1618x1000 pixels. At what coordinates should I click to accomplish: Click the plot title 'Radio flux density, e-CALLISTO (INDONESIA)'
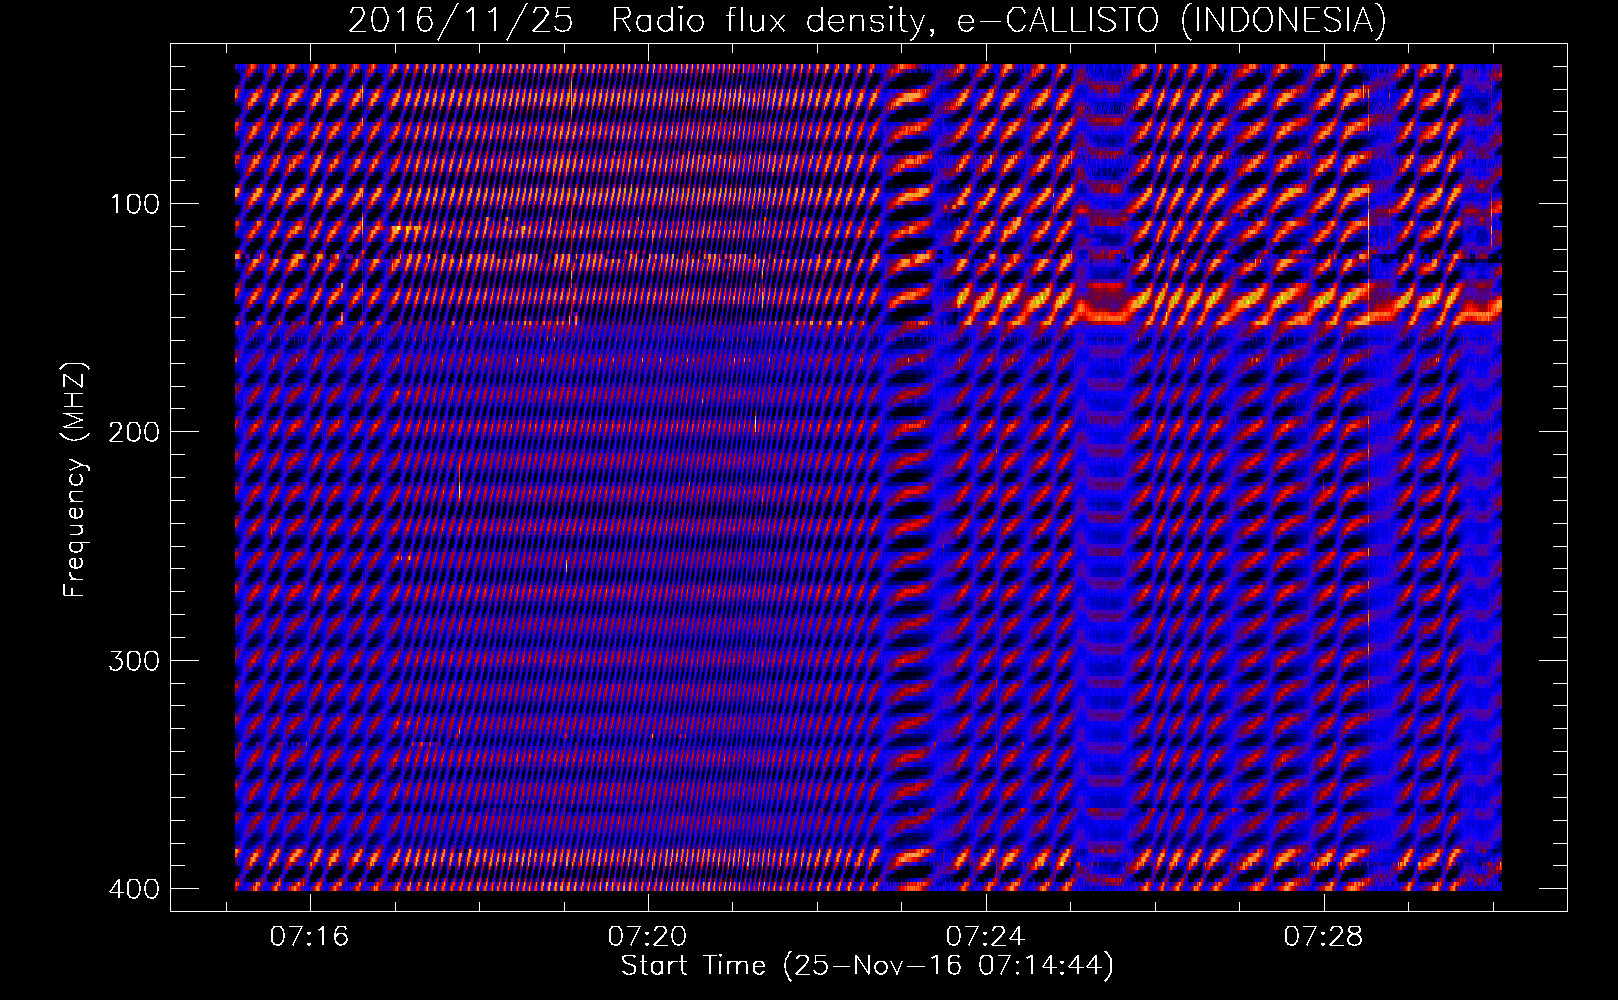click(998, 21)
